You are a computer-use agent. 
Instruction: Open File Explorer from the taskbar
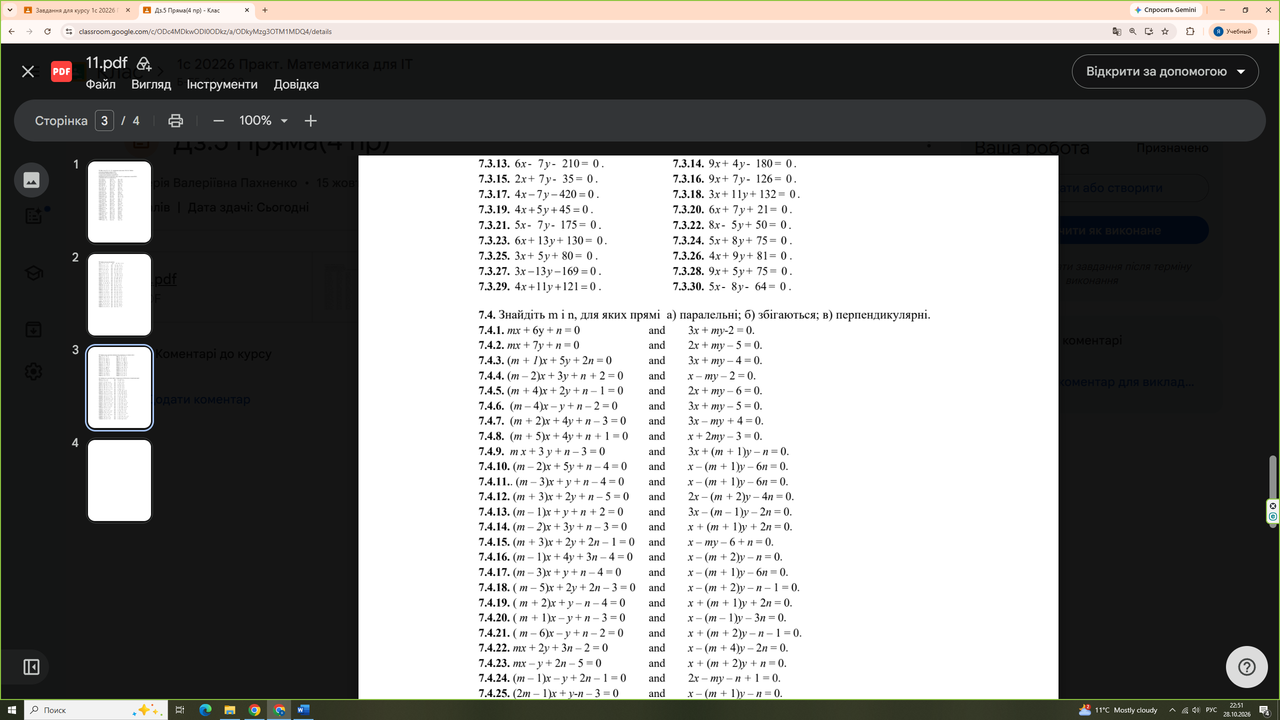coord(230,710)
